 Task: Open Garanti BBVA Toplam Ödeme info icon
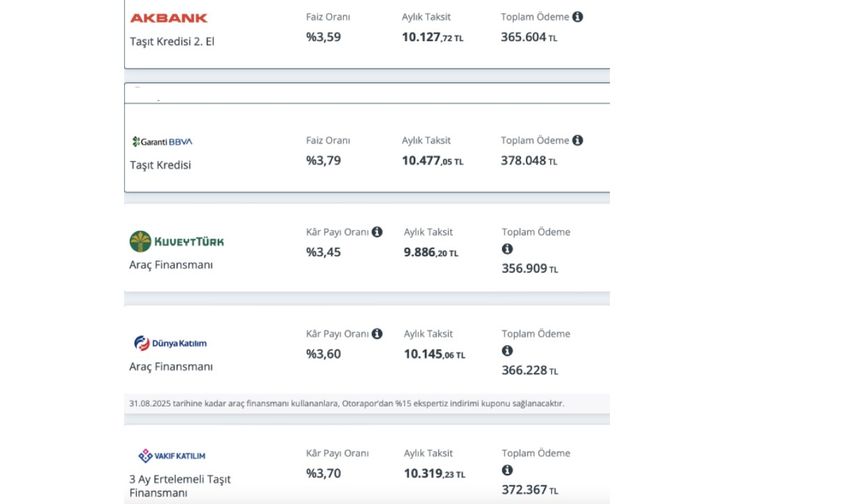tap(578, 140)
